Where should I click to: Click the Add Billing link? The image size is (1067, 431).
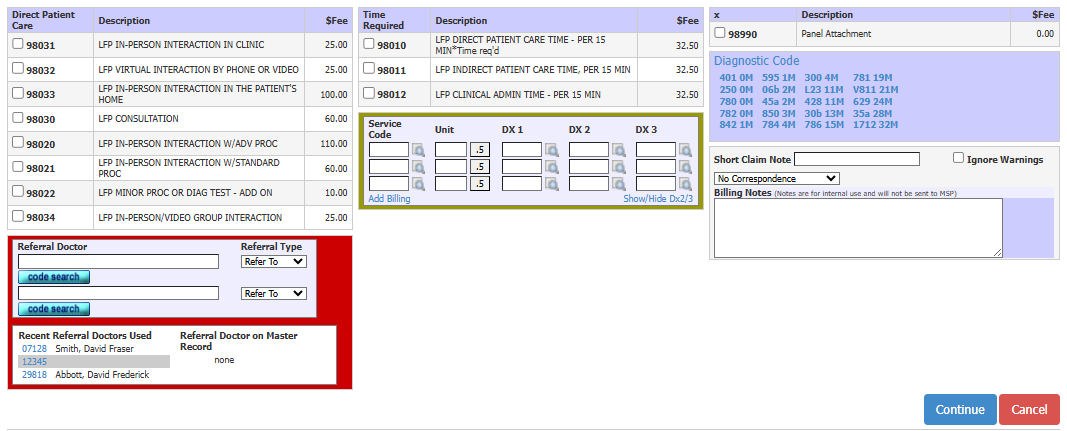pos(389,199)
